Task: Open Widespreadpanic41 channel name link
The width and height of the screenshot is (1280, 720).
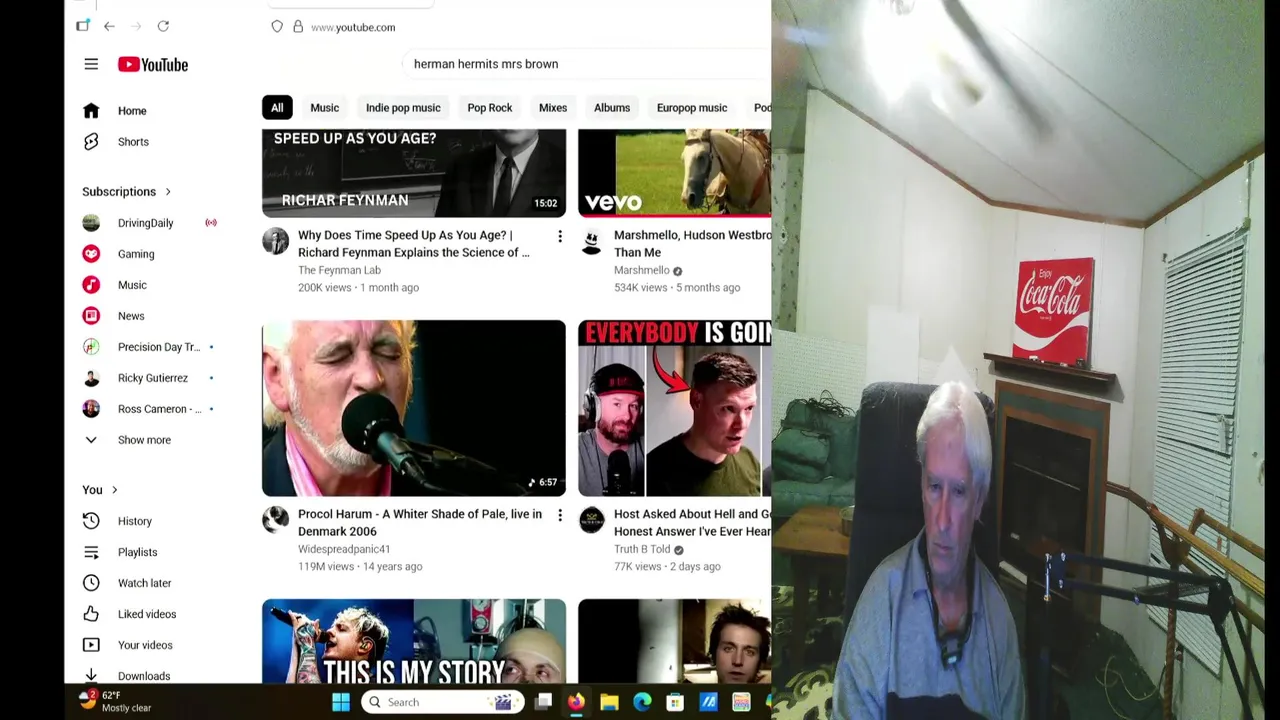Action: click(x=344, y=549)
